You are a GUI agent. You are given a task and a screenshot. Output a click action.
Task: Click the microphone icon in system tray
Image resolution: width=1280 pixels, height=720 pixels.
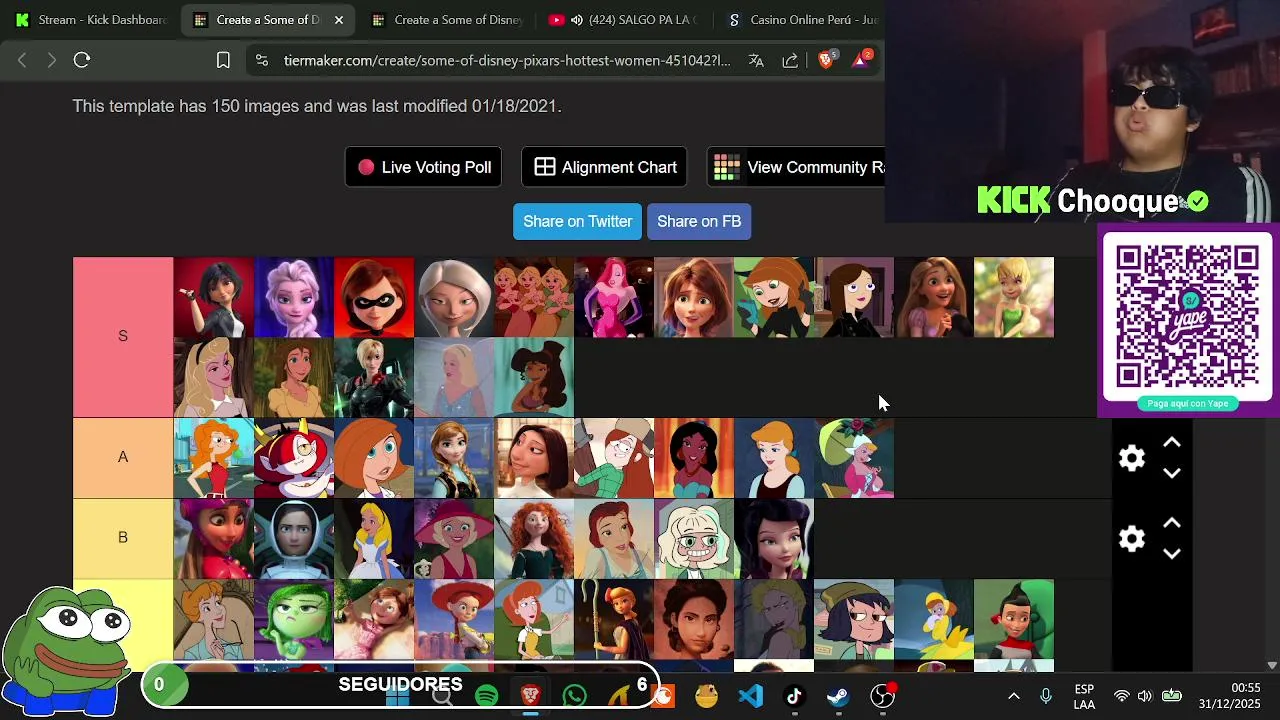pyautogui.click(x=1046, y=696)
